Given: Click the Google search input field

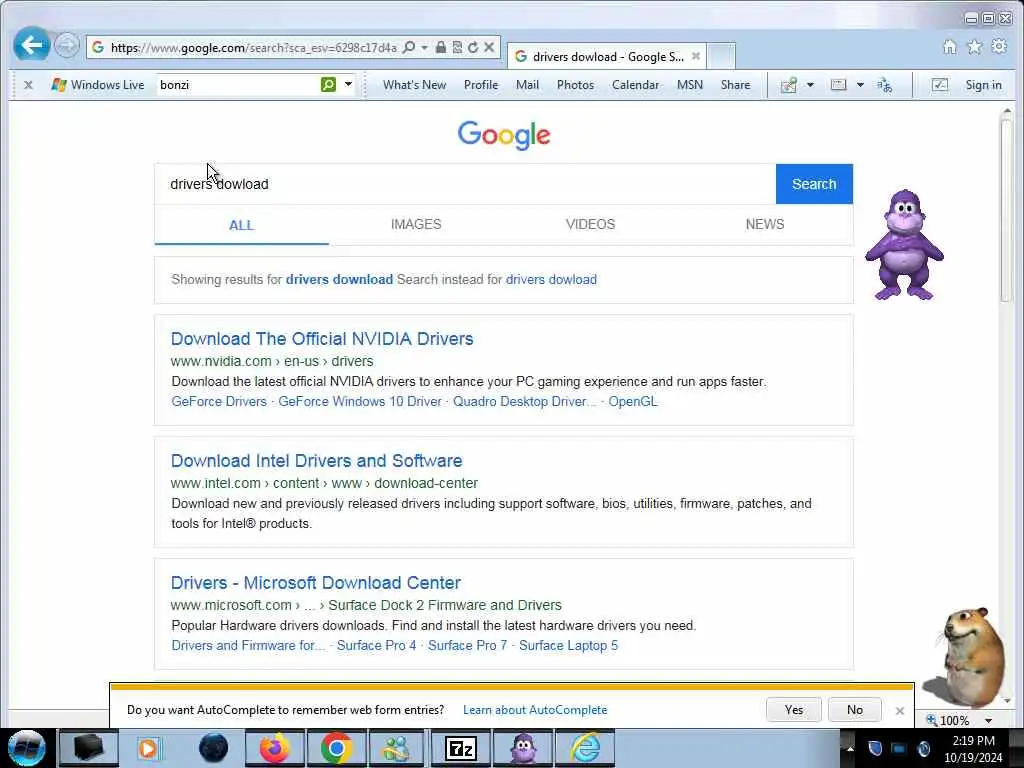Looking at the screenshot, I should click(x=465, y=184).
